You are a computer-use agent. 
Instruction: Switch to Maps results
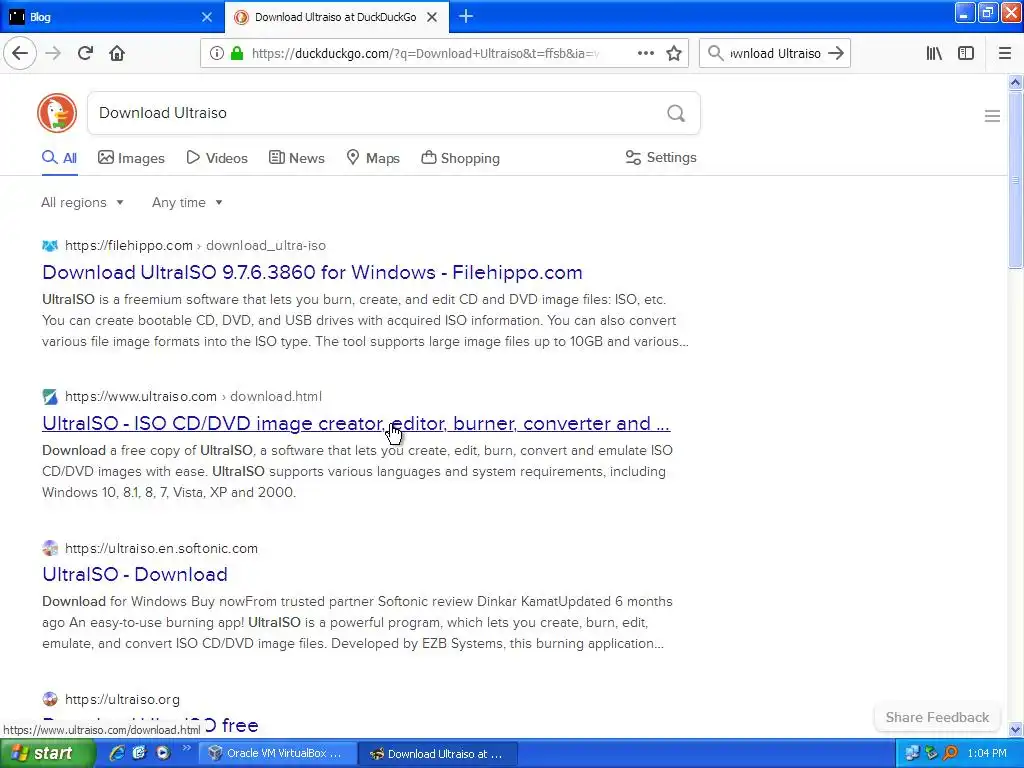coord(373,158)
